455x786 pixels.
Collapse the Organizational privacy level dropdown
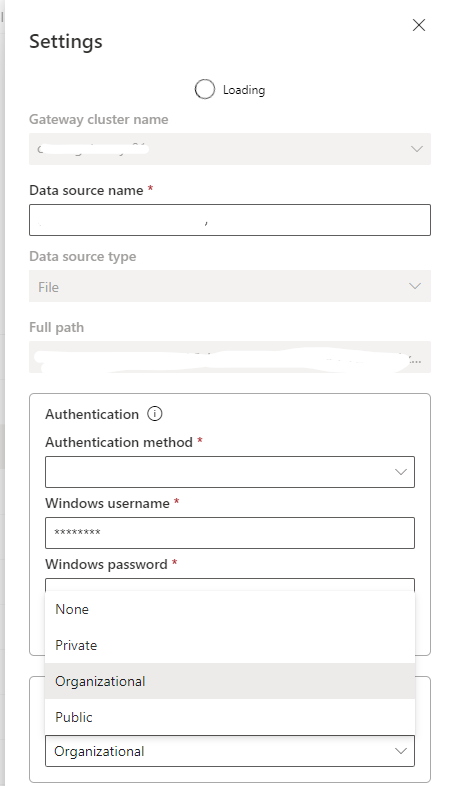pos(230,751)
